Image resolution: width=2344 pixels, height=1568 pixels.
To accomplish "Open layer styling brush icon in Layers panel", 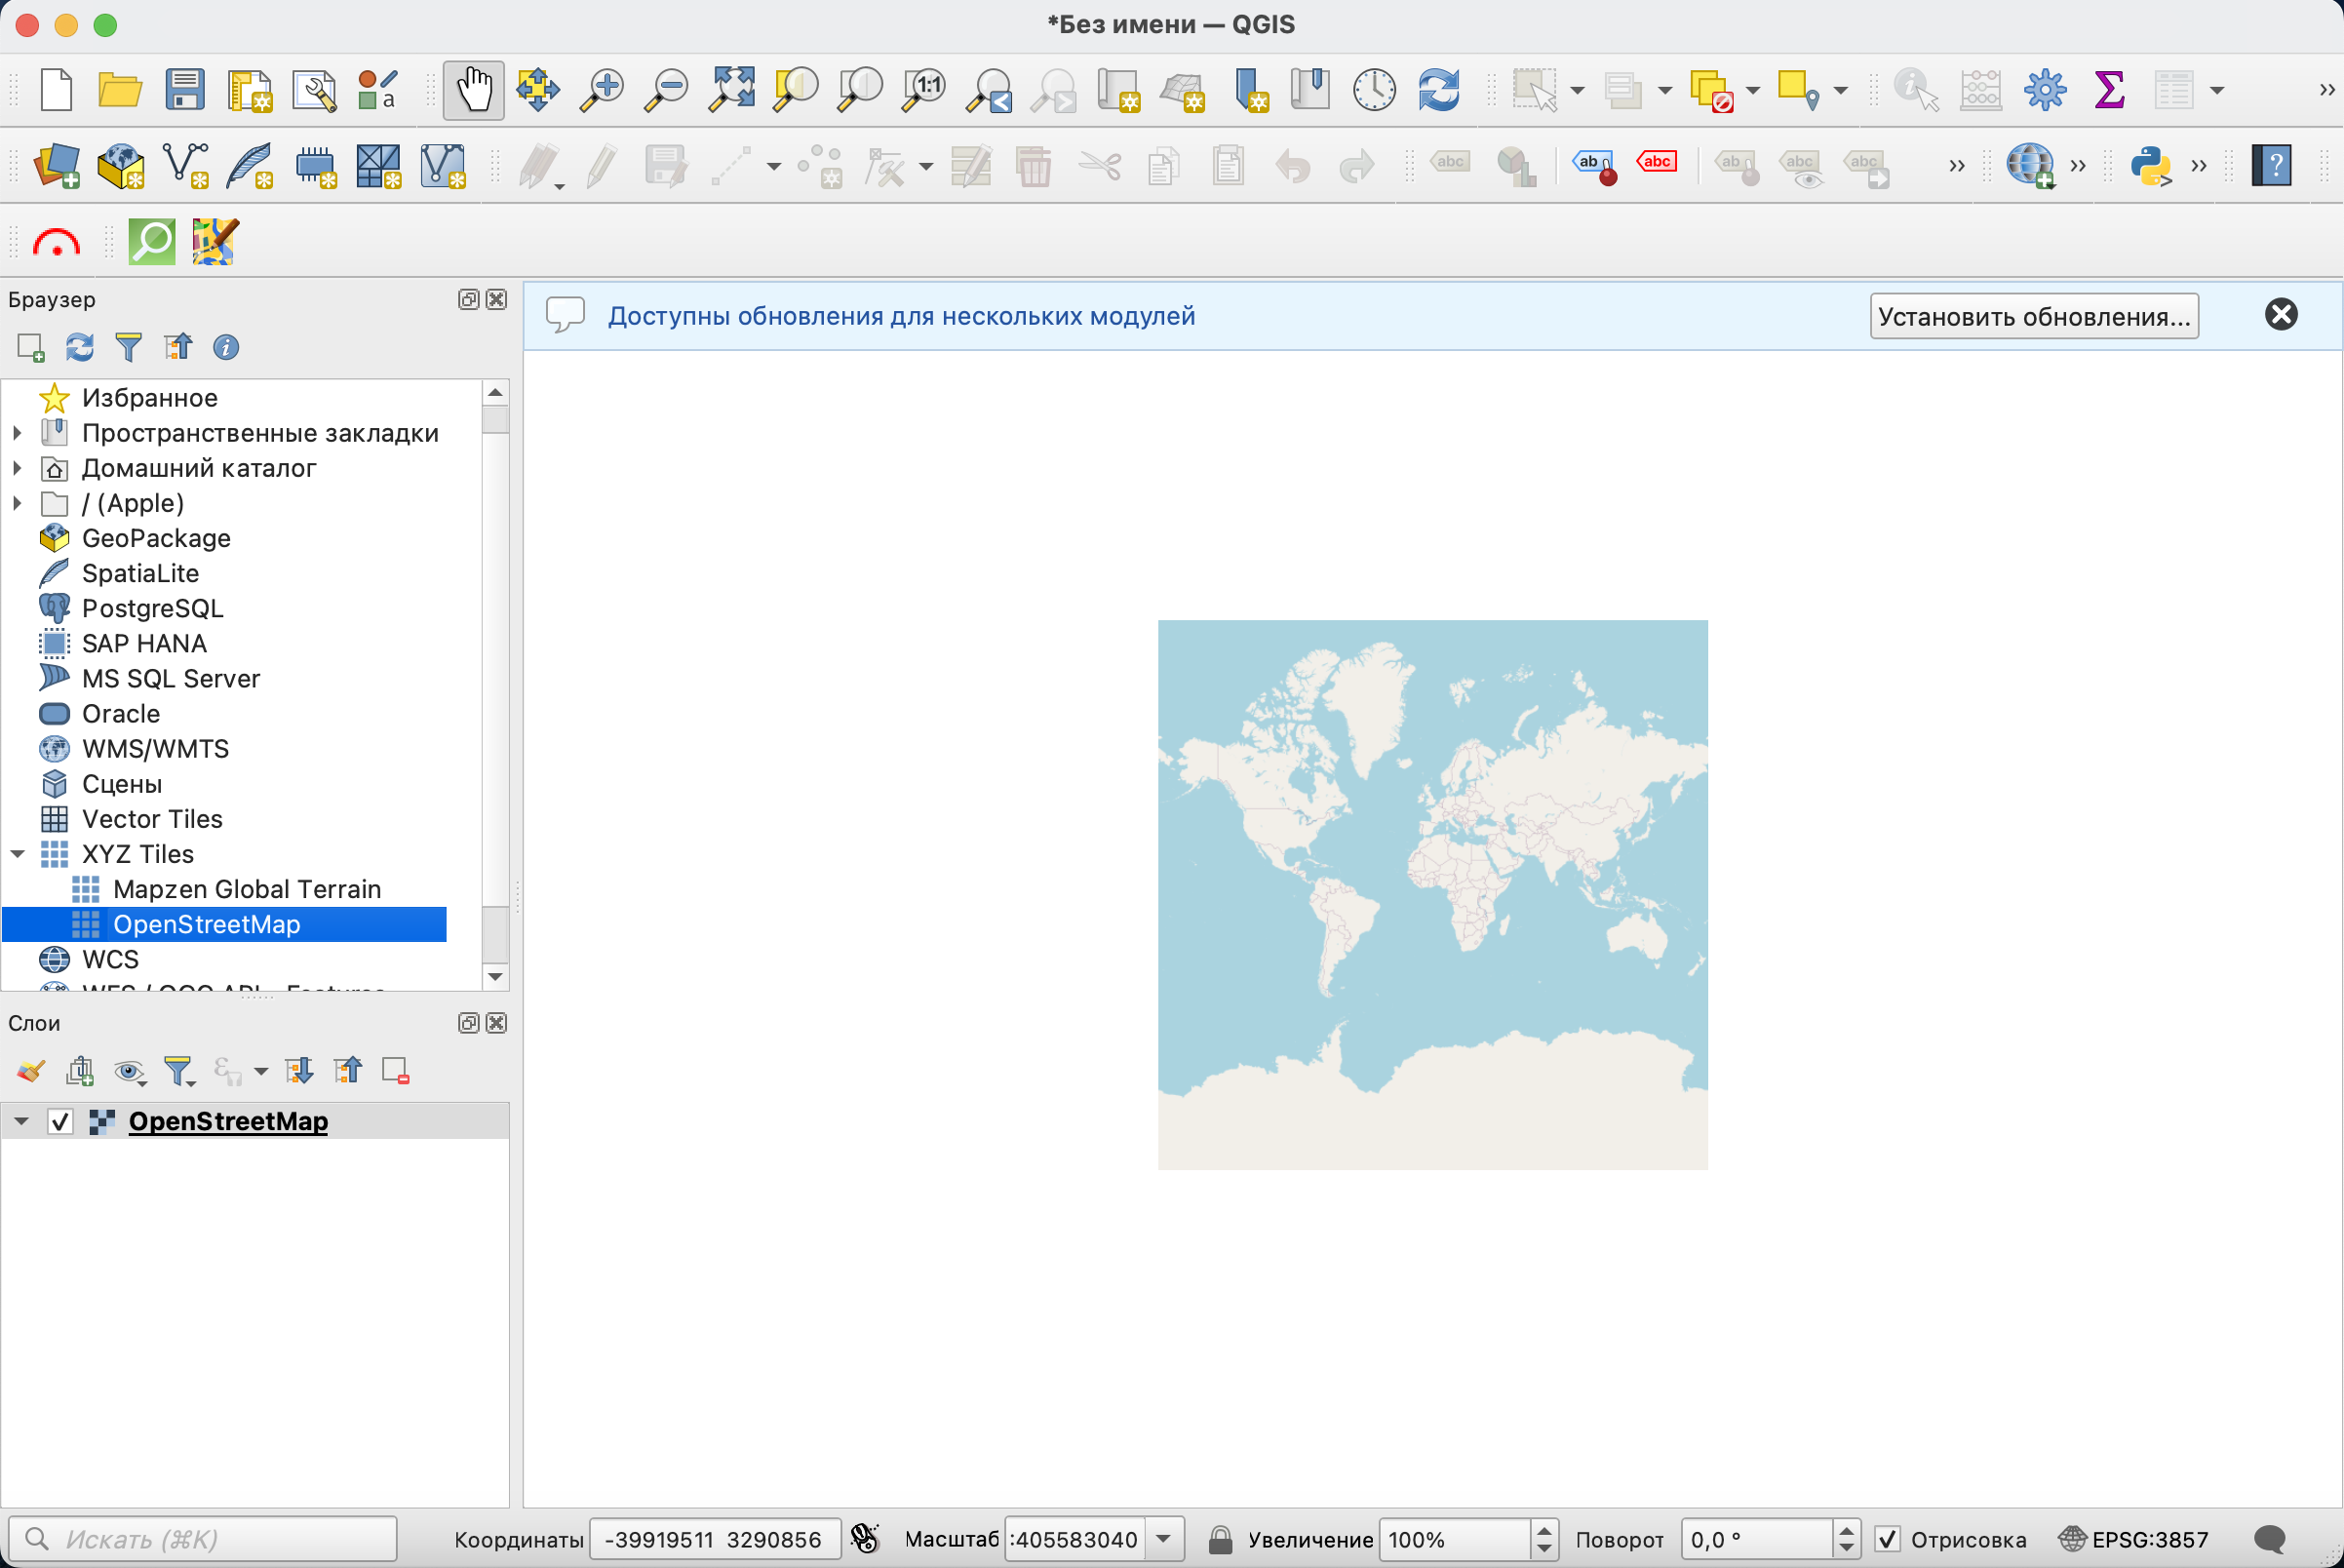I will click(x=30, y=1071).
